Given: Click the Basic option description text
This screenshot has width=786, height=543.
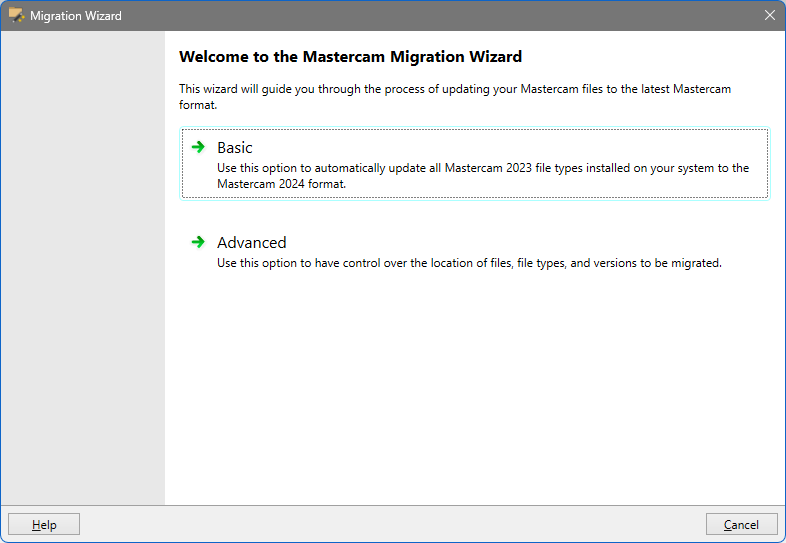Looking at the screenshot, I should pos(483,176).
